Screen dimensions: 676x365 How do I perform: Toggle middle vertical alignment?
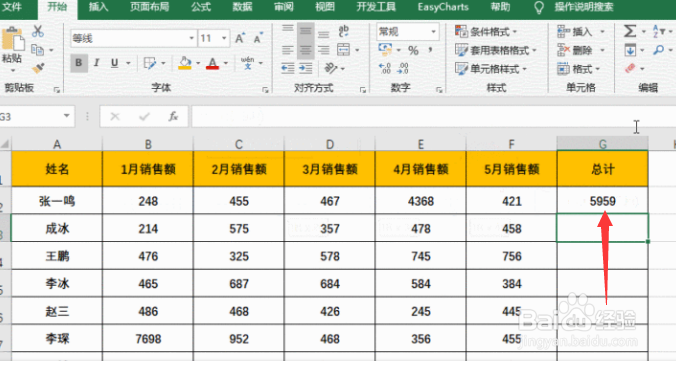(306, 31)
